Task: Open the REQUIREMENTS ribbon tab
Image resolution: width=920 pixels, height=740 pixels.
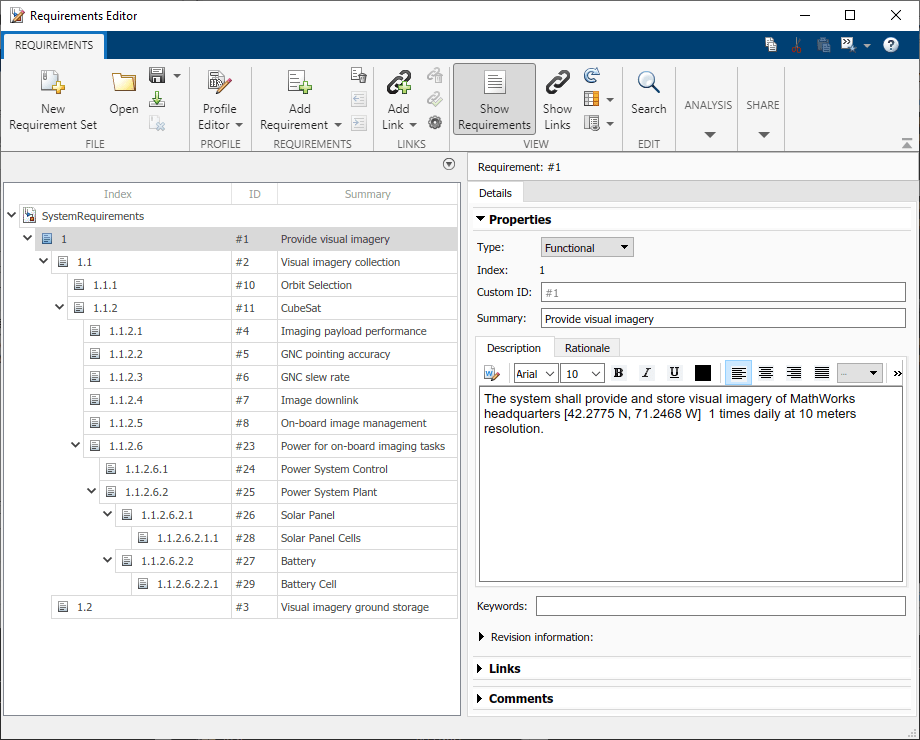Action: point(53,45)
